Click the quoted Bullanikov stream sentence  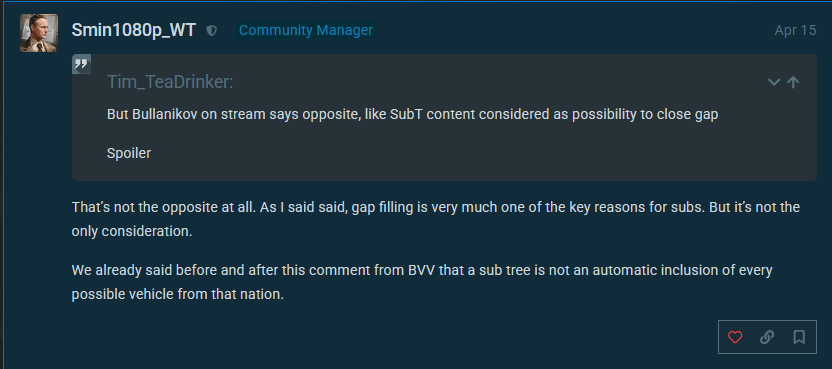point(412,115)
